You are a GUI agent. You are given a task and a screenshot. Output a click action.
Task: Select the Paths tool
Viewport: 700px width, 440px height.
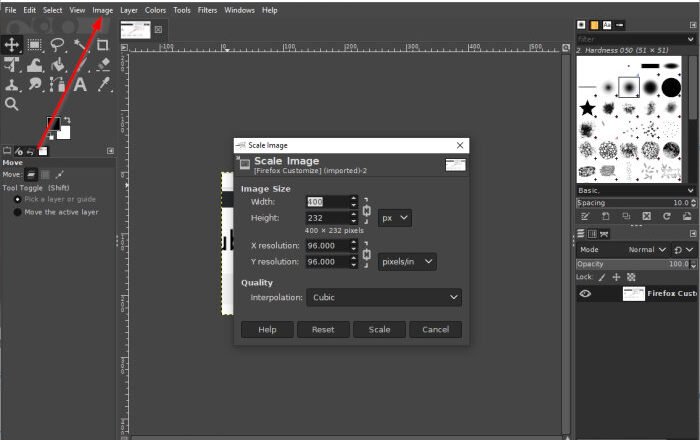click(57, 84)
